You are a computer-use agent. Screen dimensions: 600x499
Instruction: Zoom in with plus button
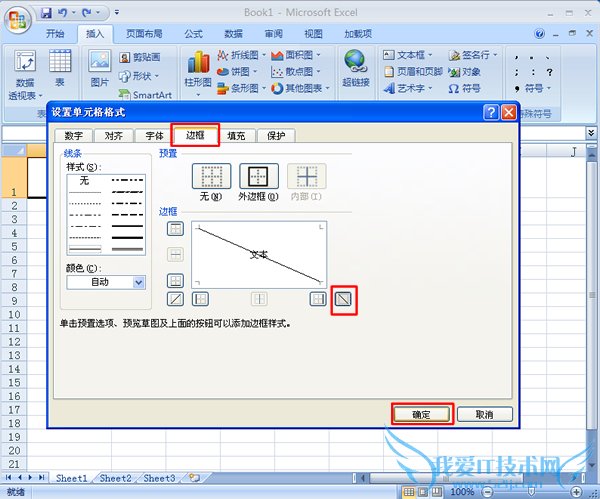pyautogui.click(x=576, y=492)
